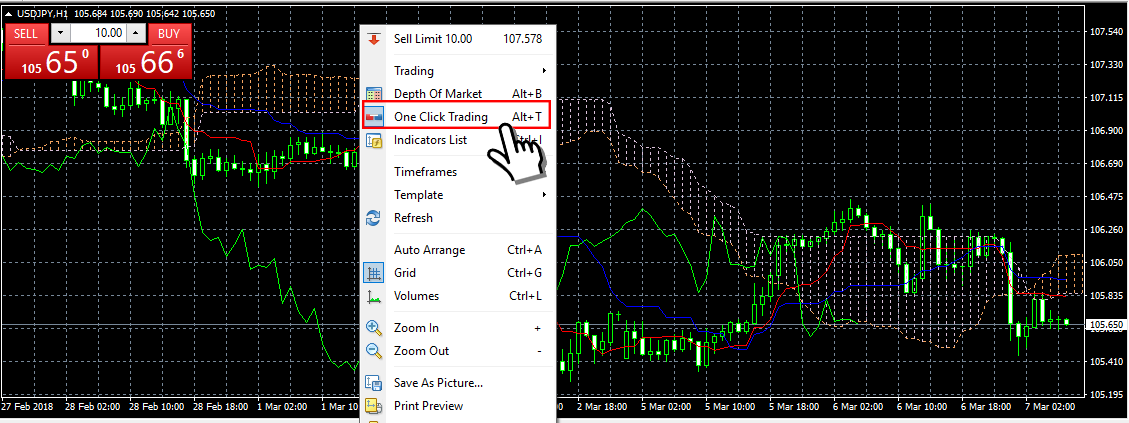Click the Print Preview icon
This screenshot has width=1129, height=423.
point(374,406)
